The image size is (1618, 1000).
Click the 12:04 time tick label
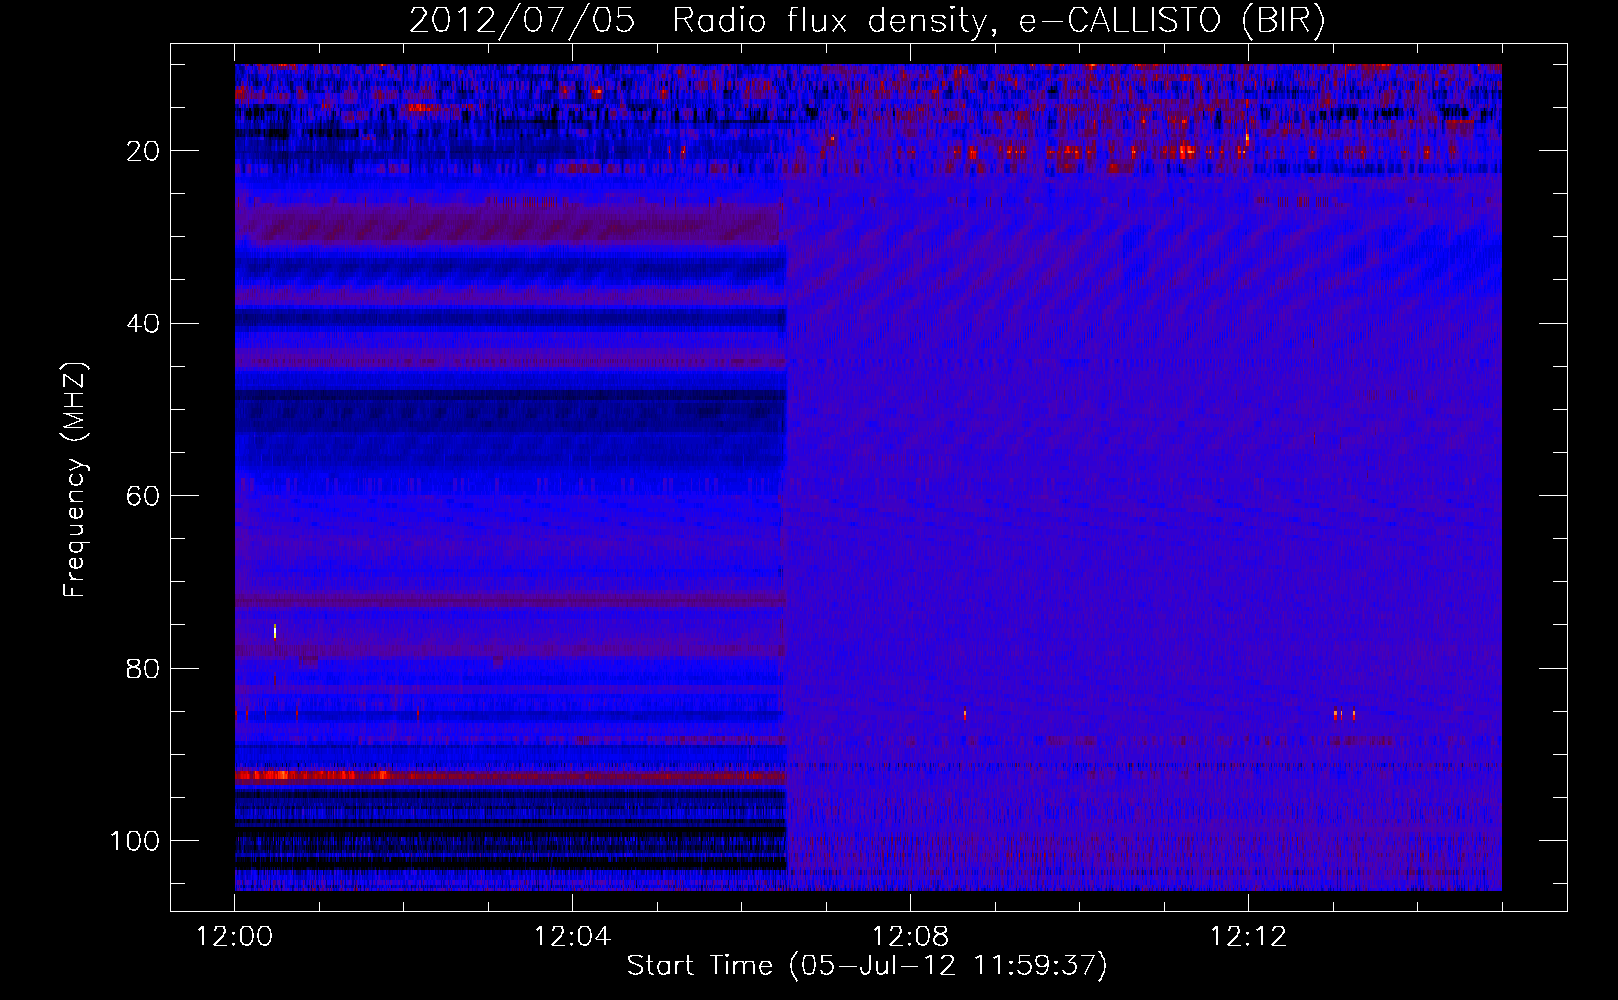point(572,937)
